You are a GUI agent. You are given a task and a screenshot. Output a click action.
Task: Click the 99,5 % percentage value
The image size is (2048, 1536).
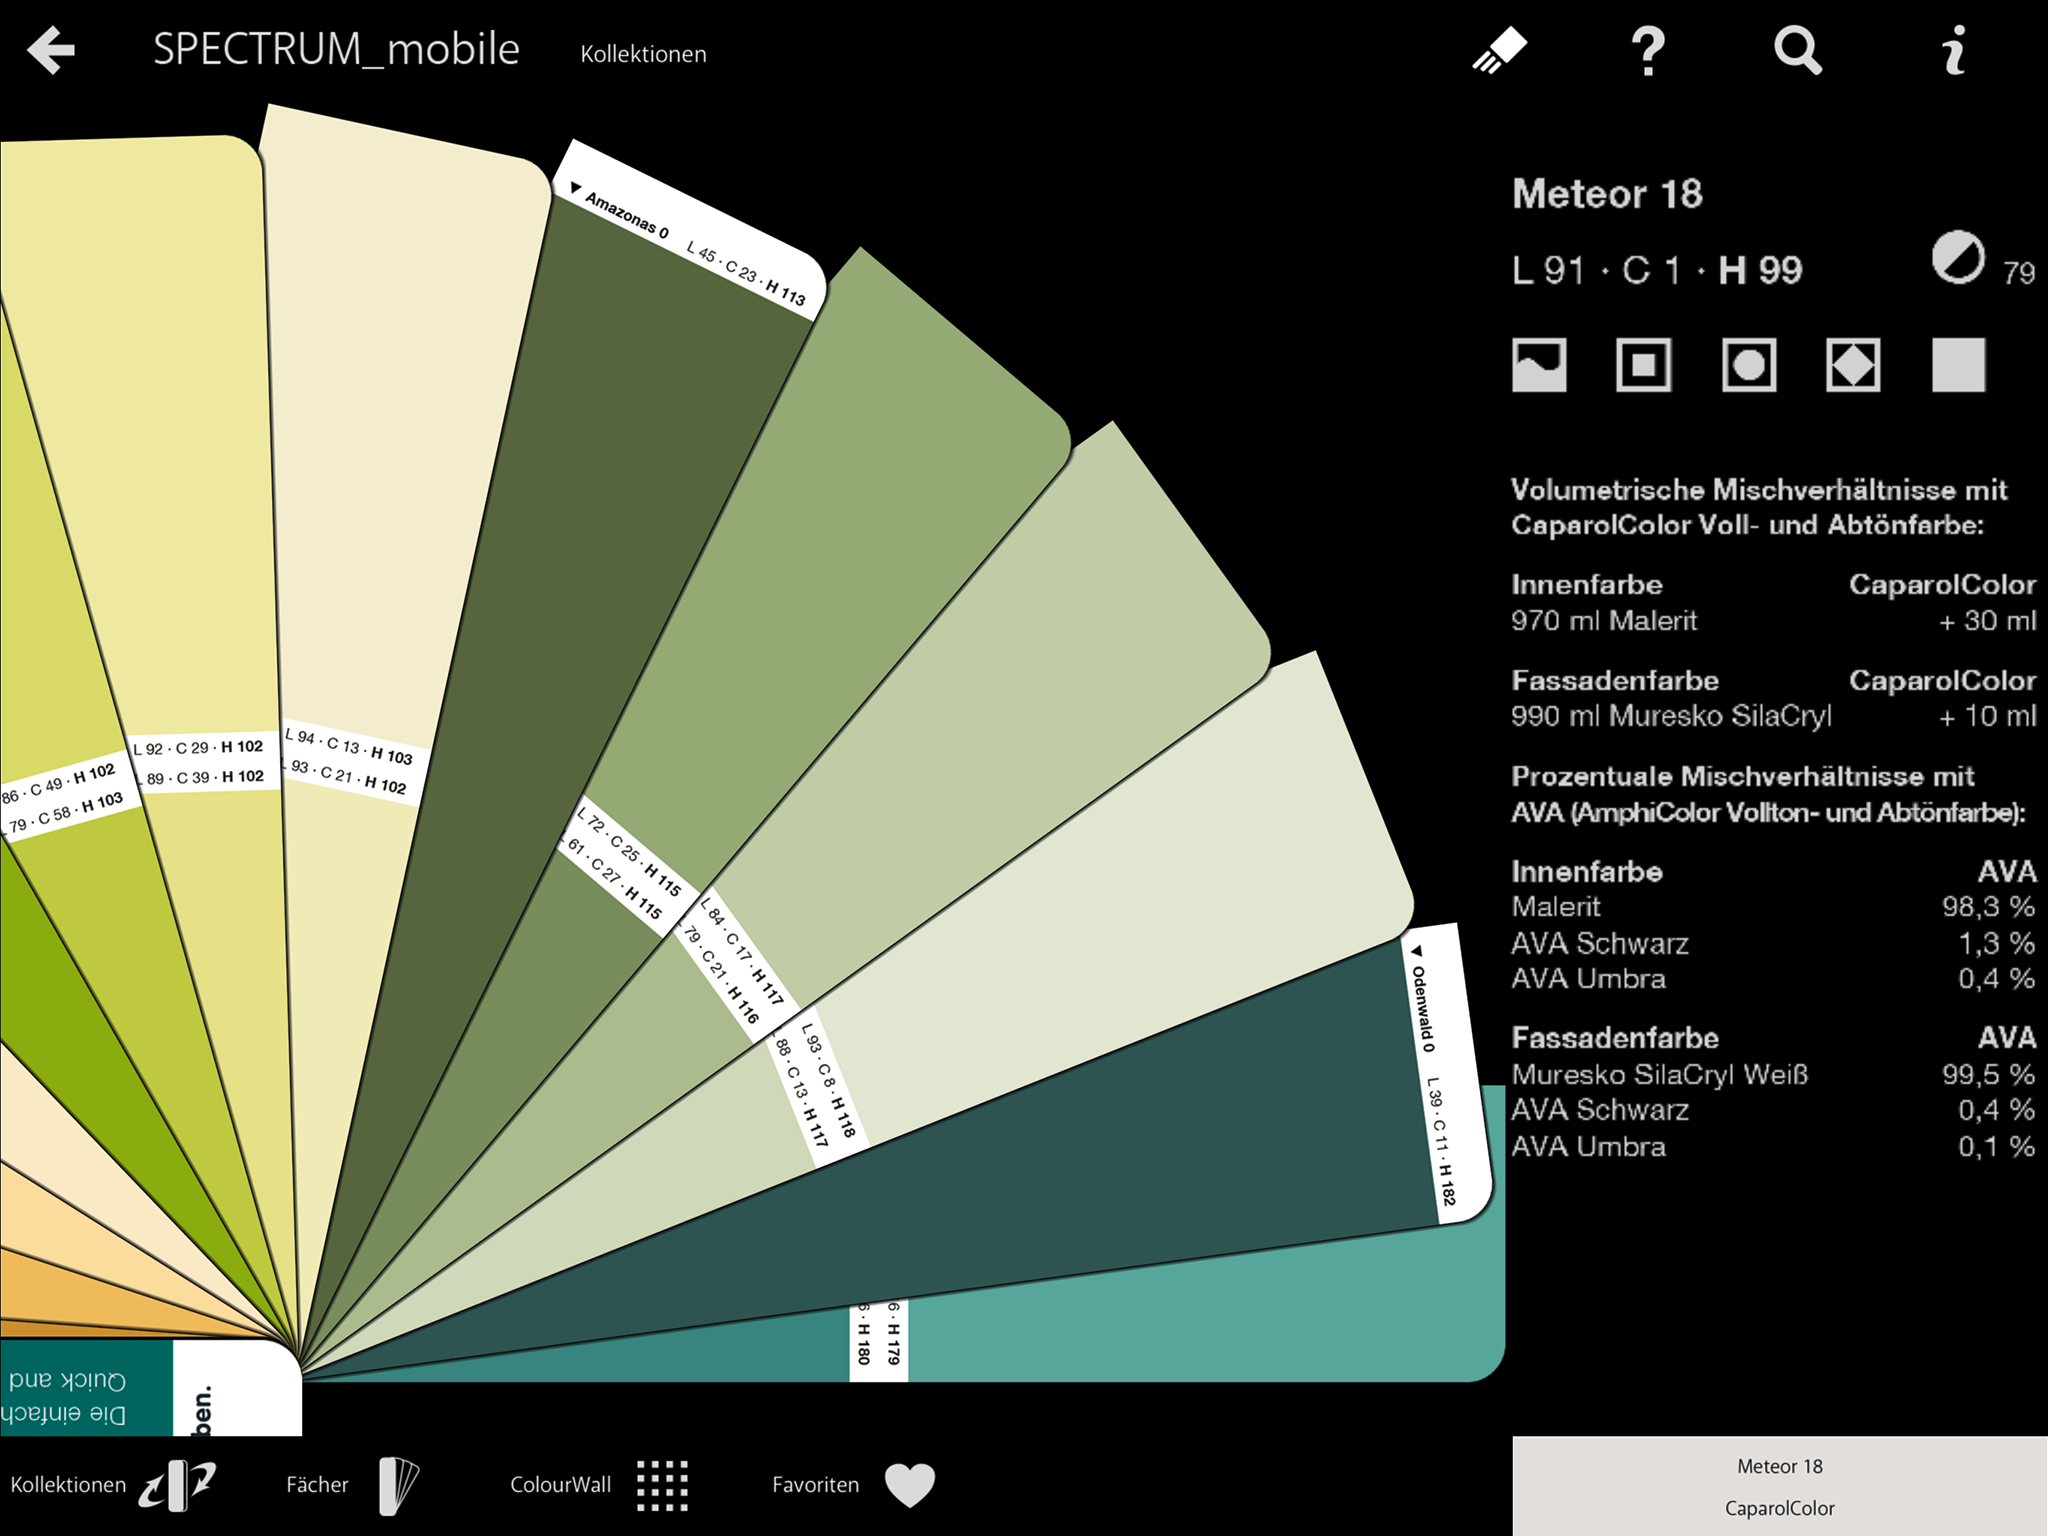(1988, 1075)
